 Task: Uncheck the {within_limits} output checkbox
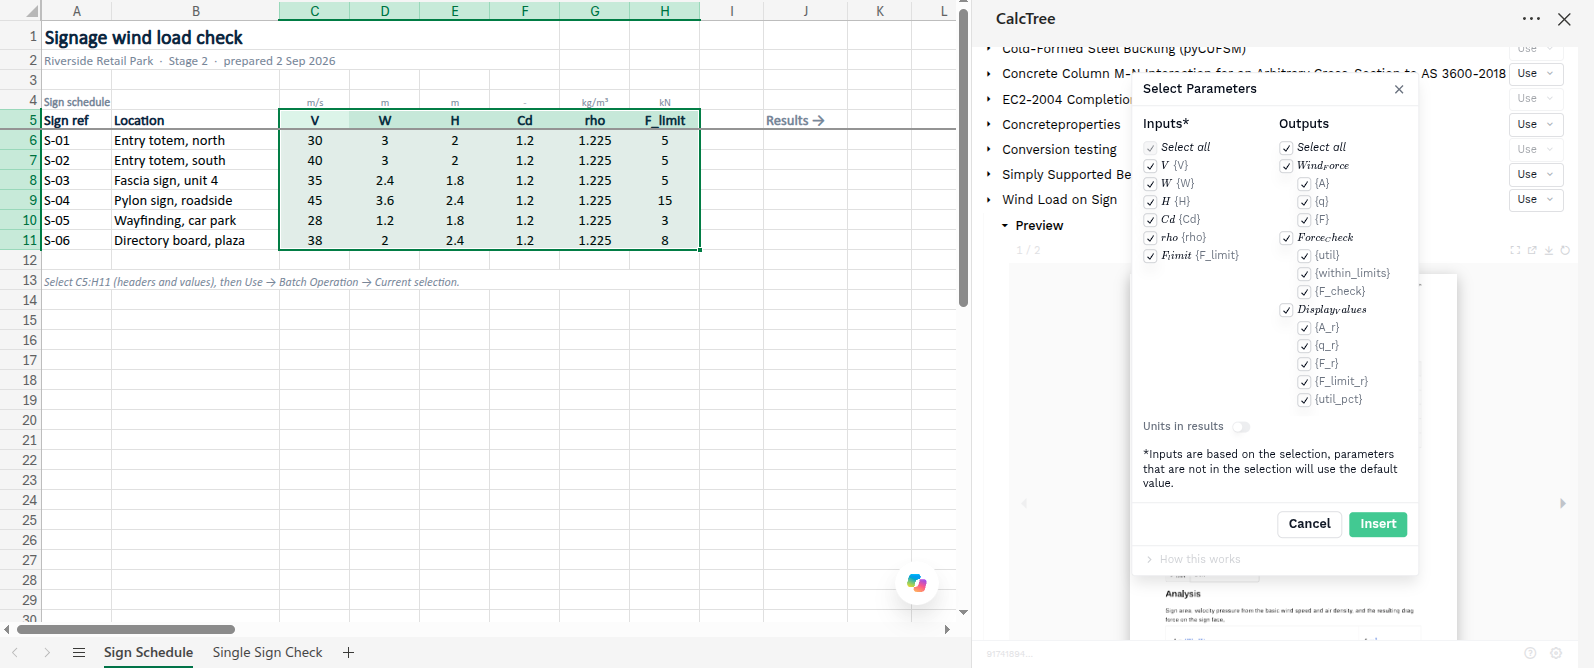click(1304, 274)
